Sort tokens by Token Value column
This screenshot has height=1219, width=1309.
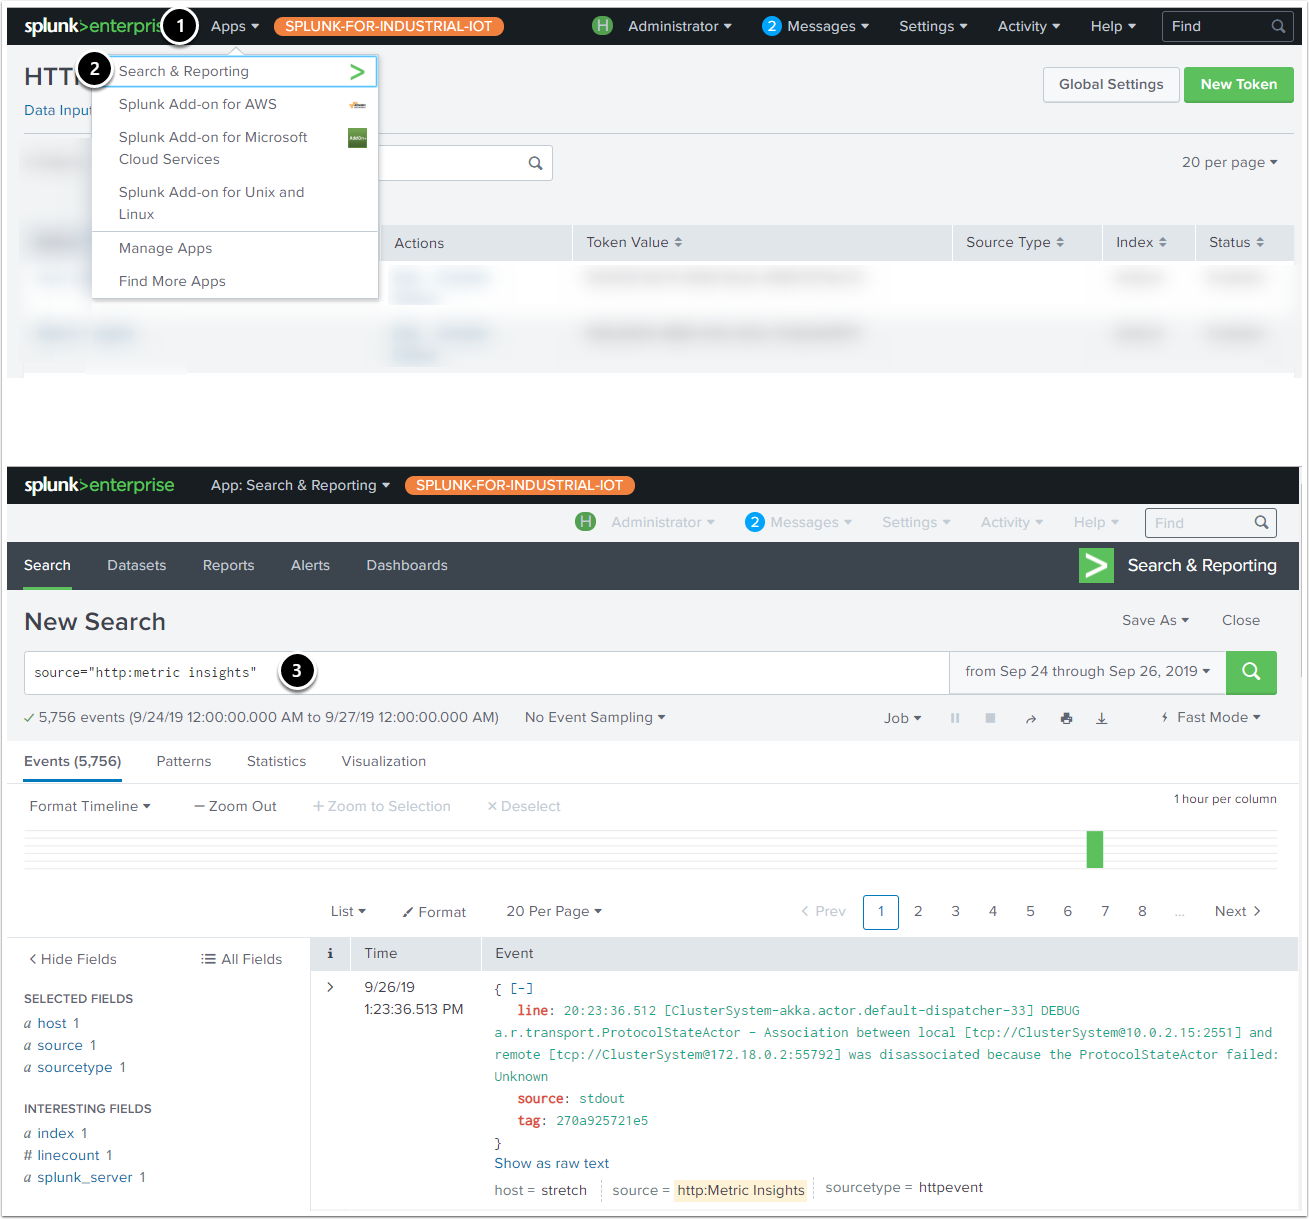pyautogui.click(x=634, y=242)
